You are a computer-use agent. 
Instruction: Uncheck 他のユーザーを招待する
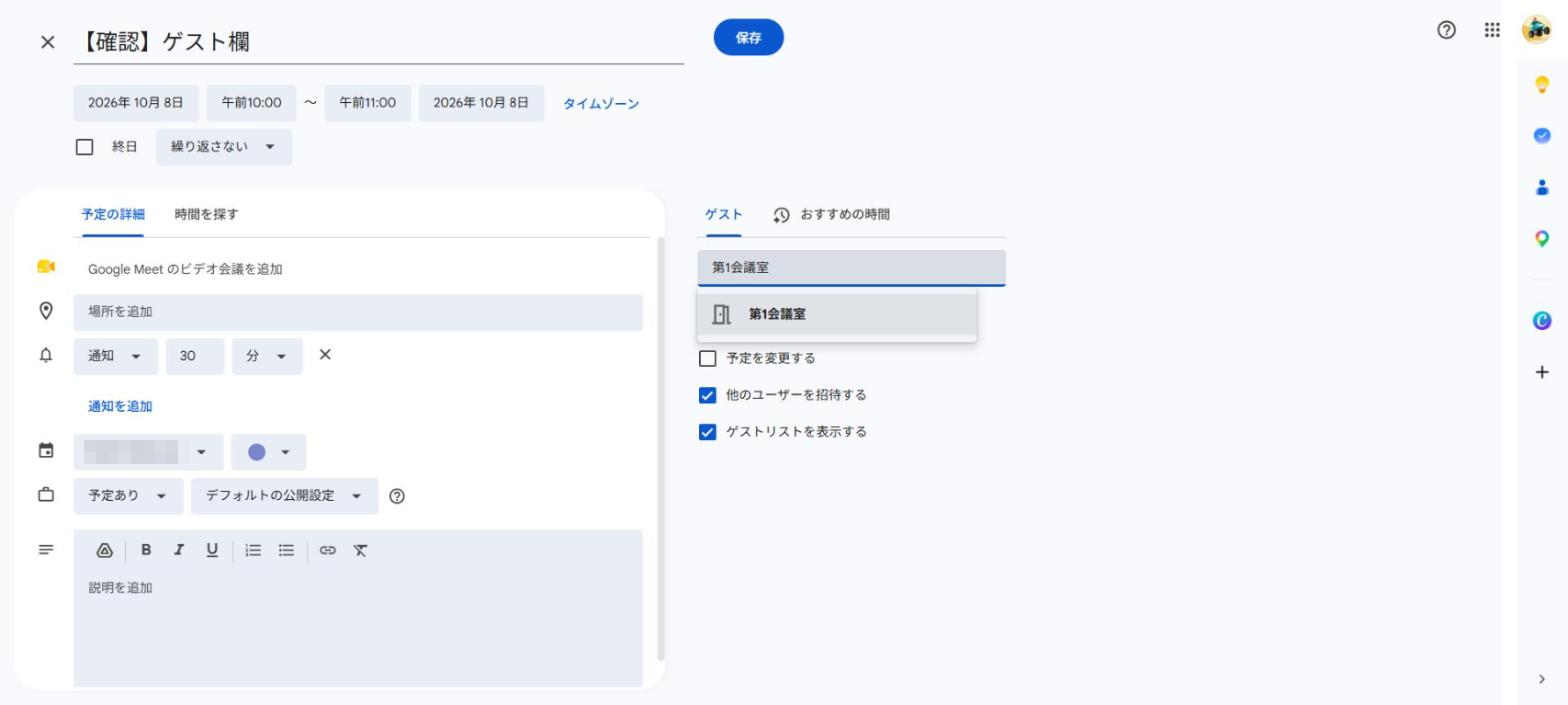coord(708,395)
